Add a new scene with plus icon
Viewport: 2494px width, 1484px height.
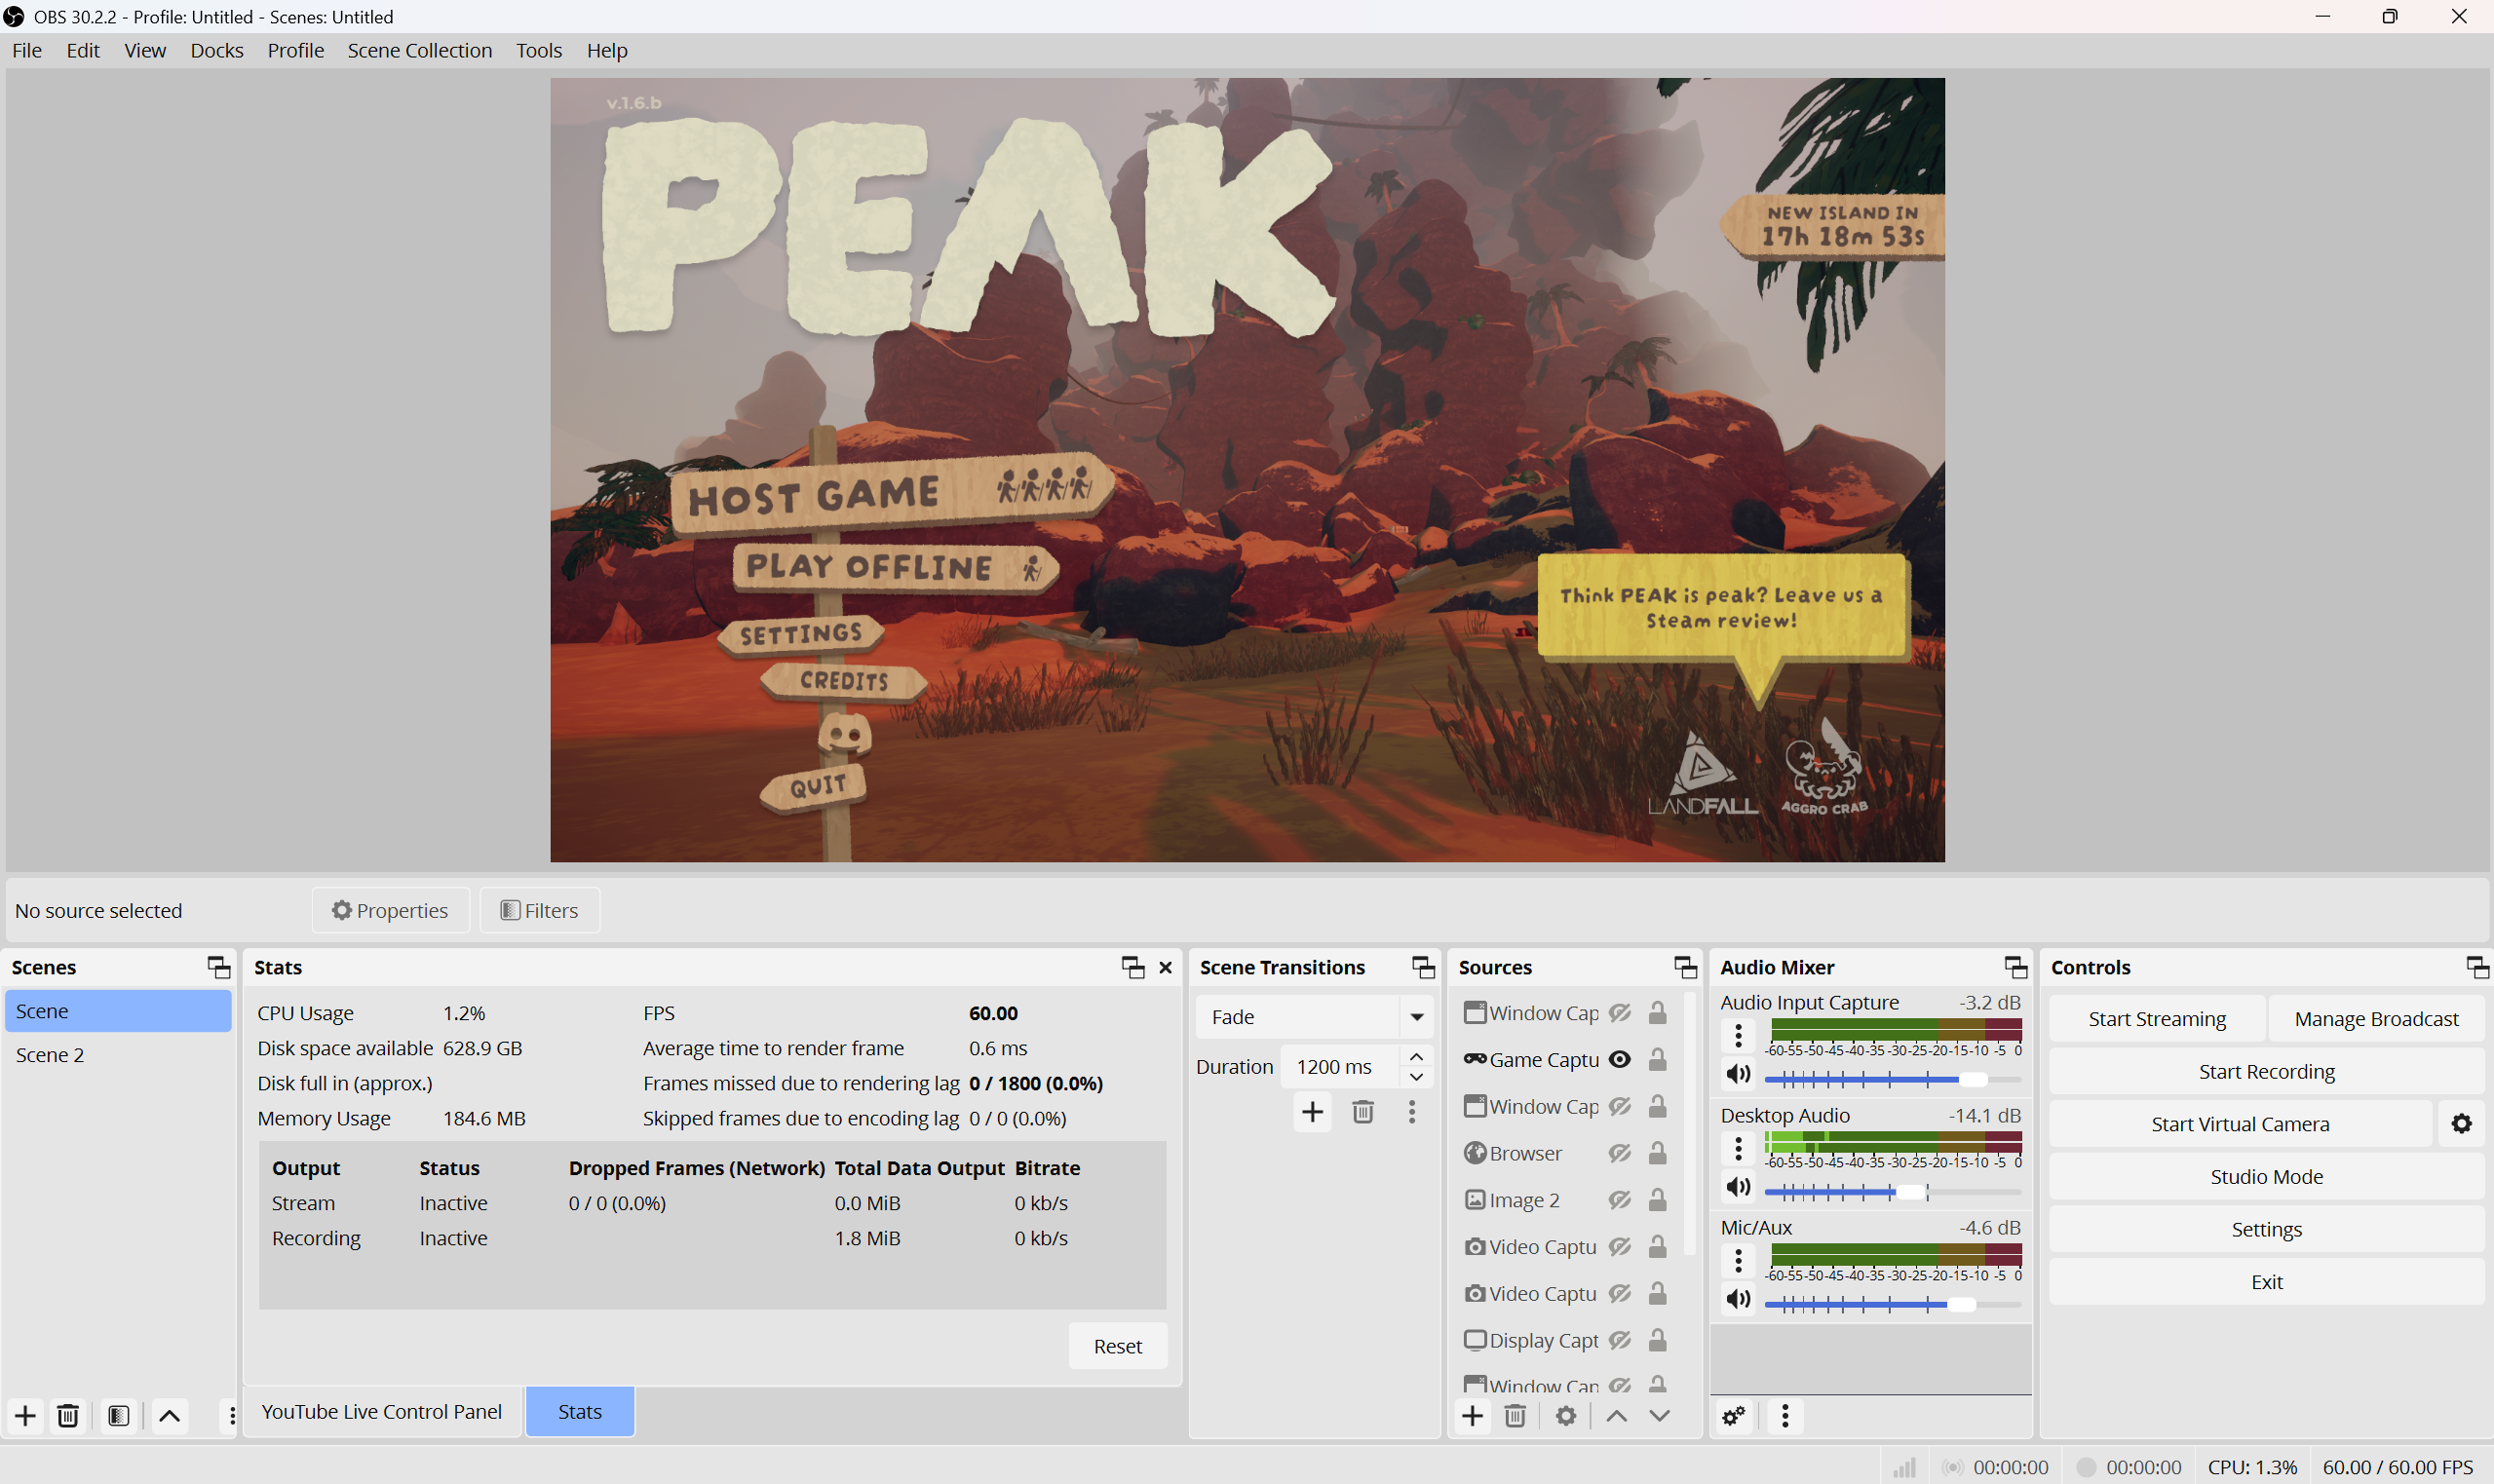point(26,1416)
